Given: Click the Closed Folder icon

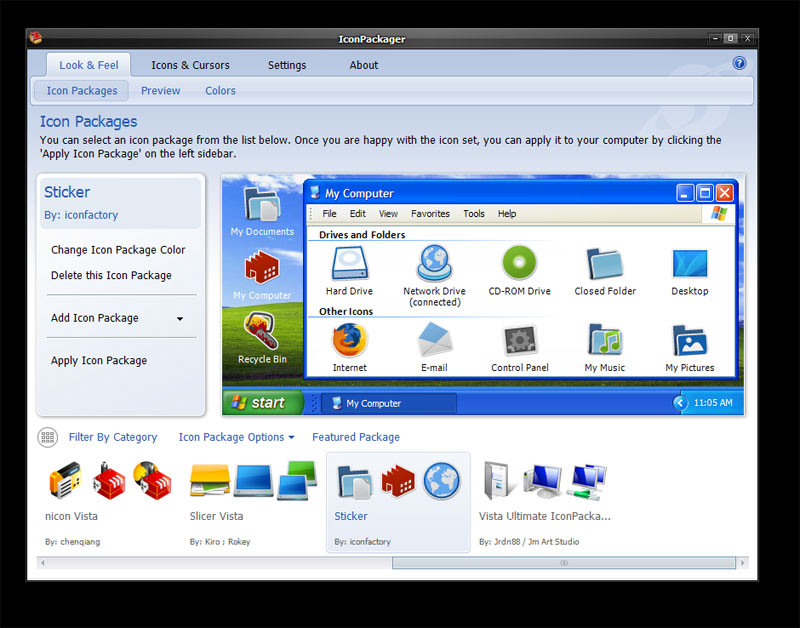Looking at the screenshot, I should click(x=605, y=264).
